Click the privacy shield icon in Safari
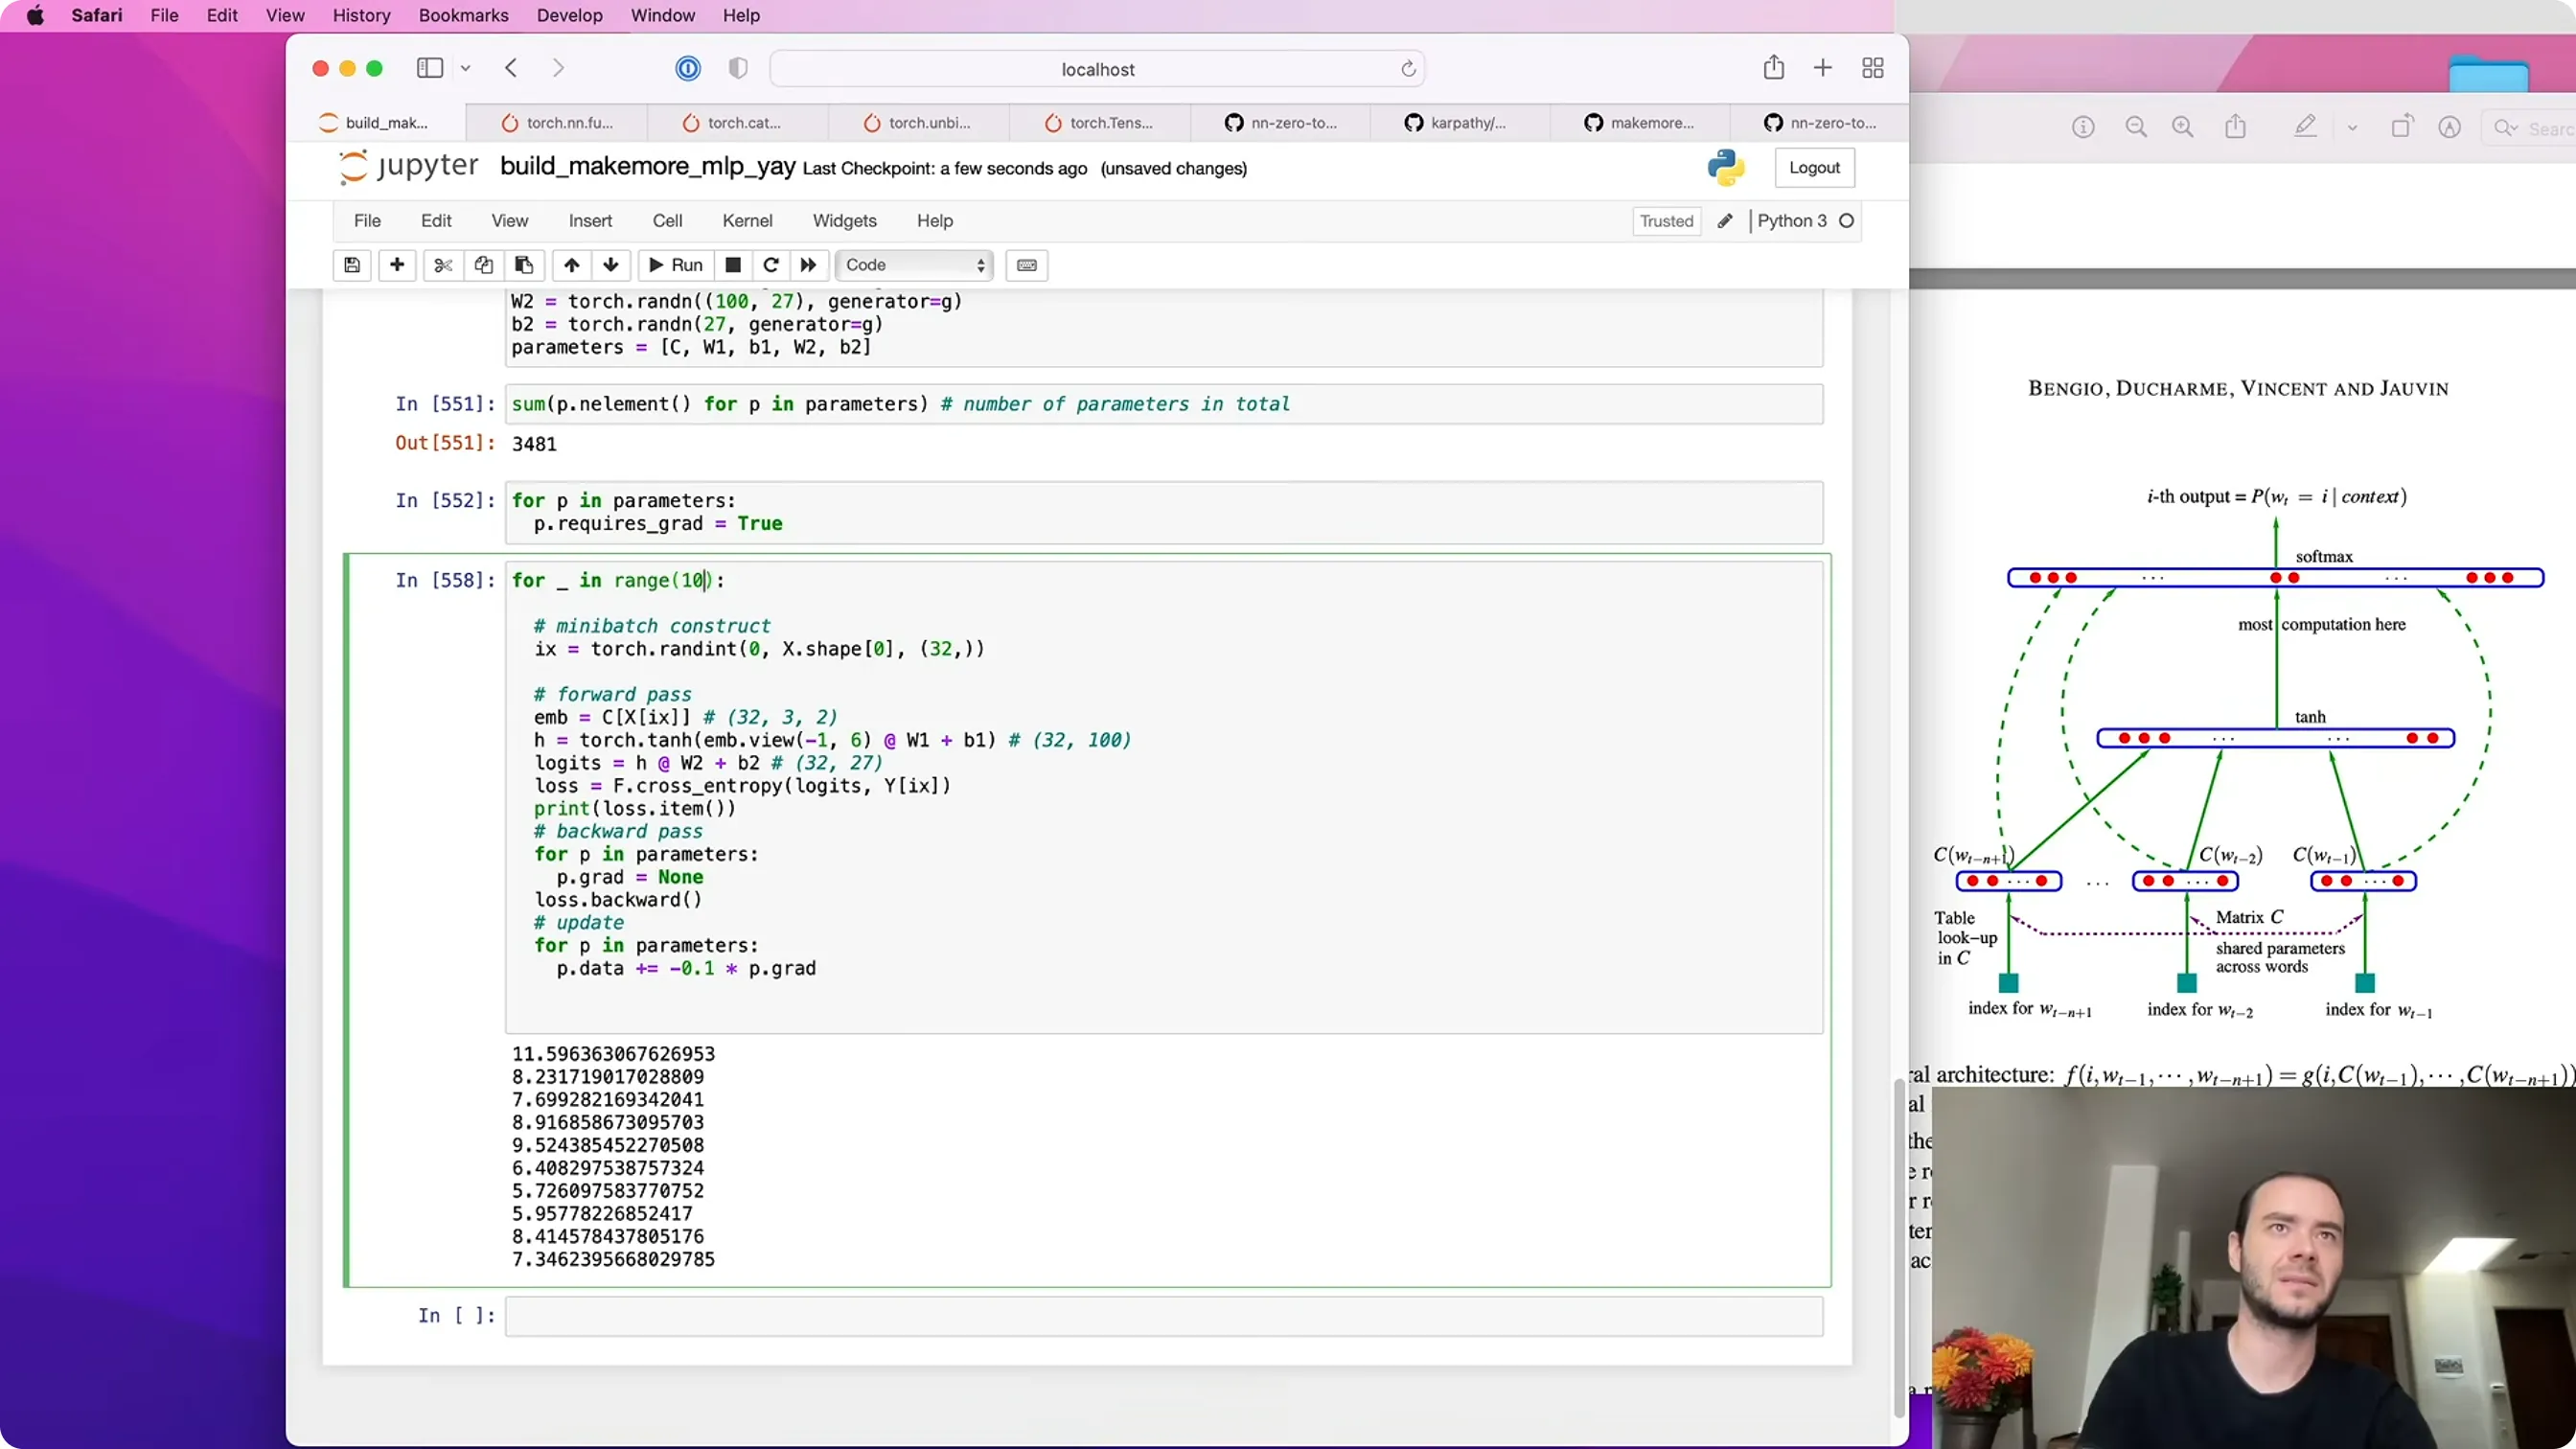 738,68
